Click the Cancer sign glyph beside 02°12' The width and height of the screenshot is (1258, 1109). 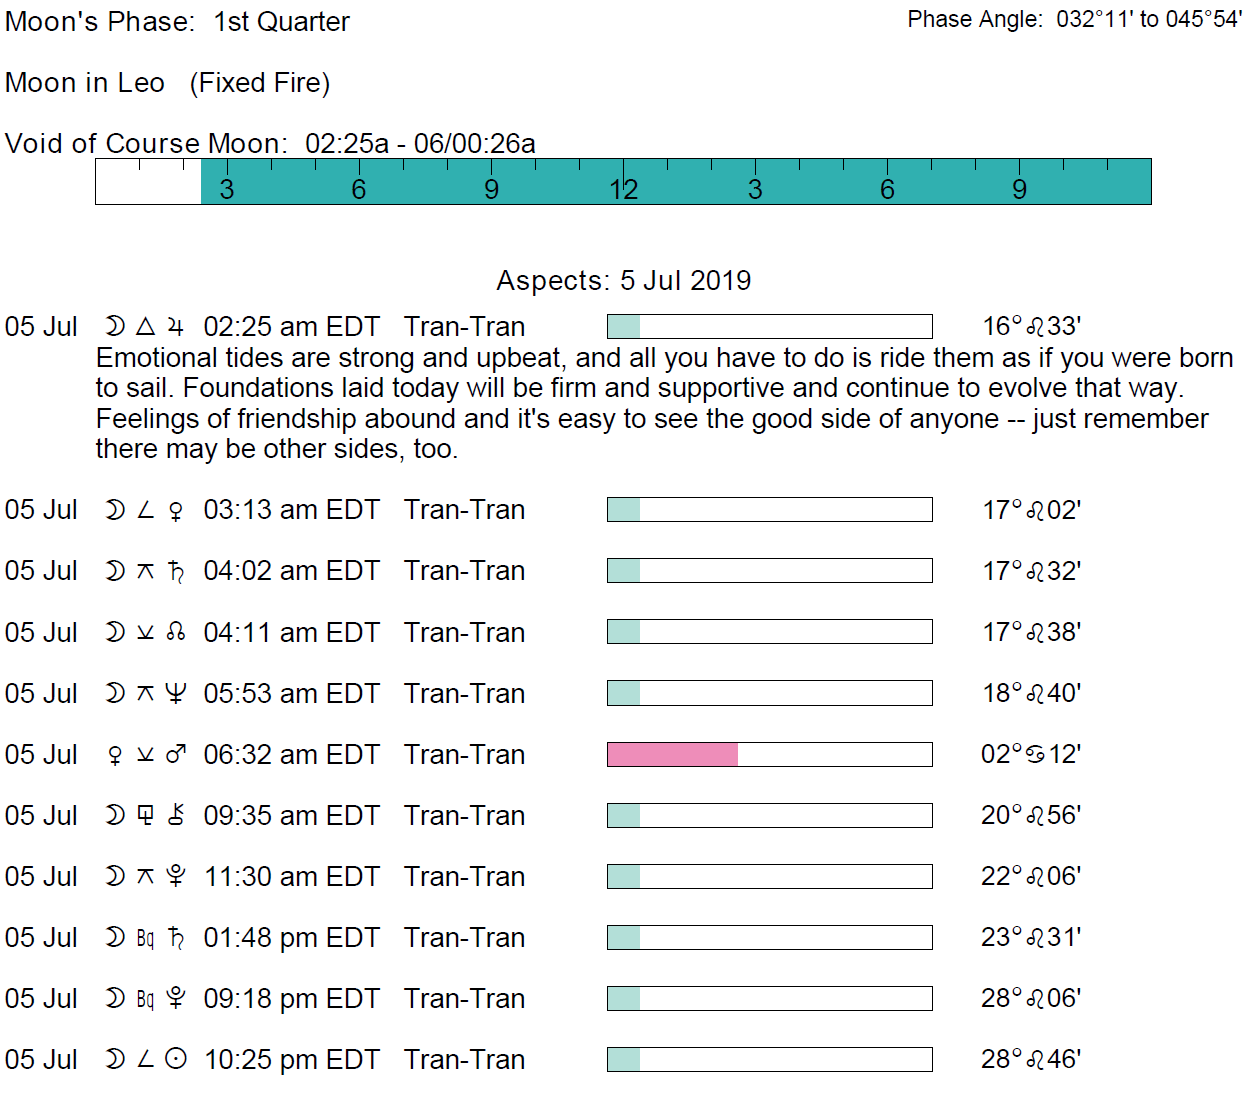pyautogui.click(x=1036, y=755)
